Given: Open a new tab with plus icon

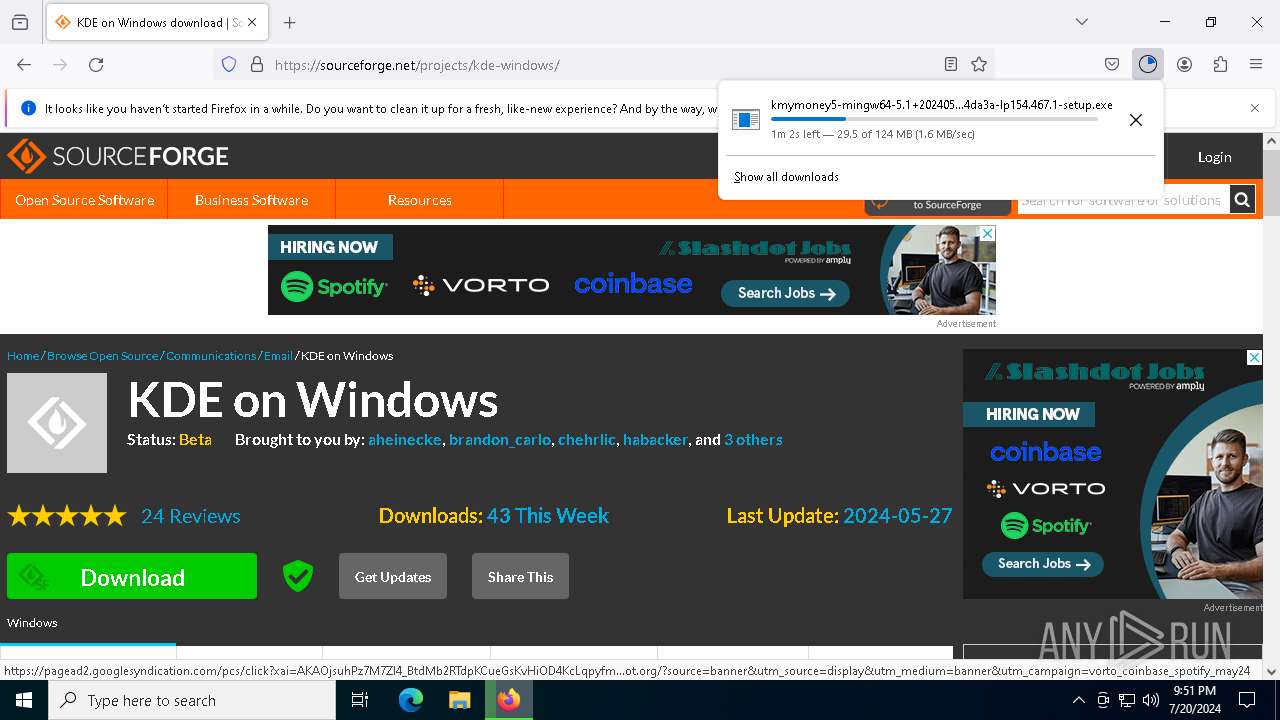Looking at the screenshot, I should pyautogui.click(x=289, y=22).
